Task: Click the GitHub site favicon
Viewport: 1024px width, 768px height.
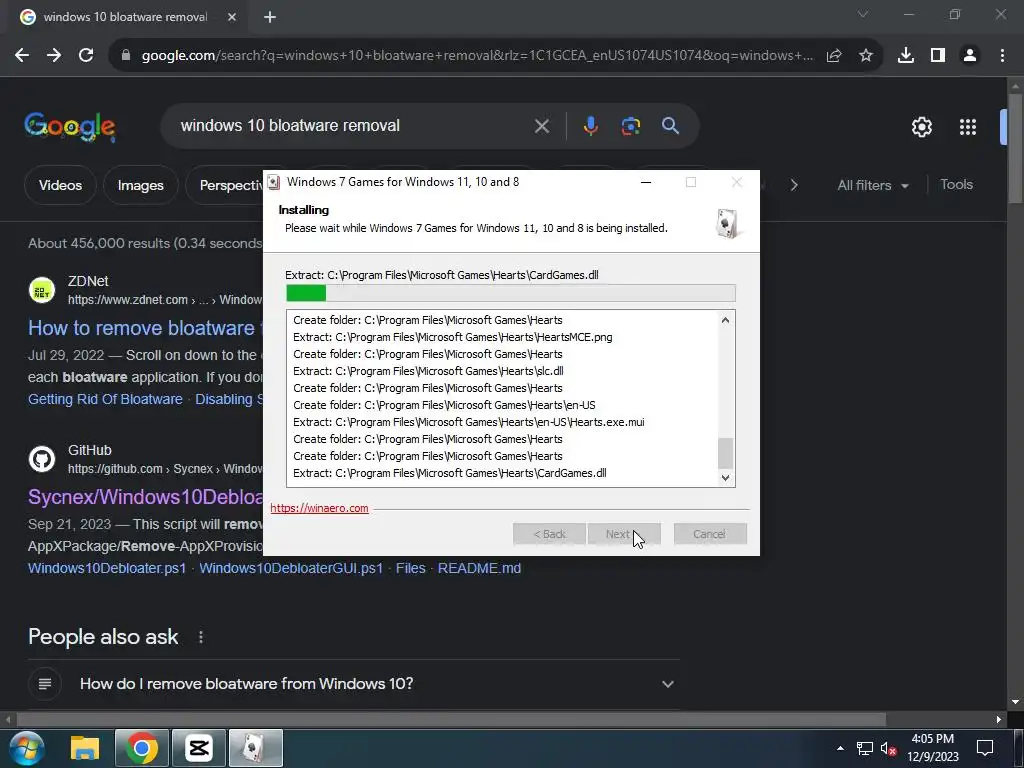Action: tap(42, 459)
